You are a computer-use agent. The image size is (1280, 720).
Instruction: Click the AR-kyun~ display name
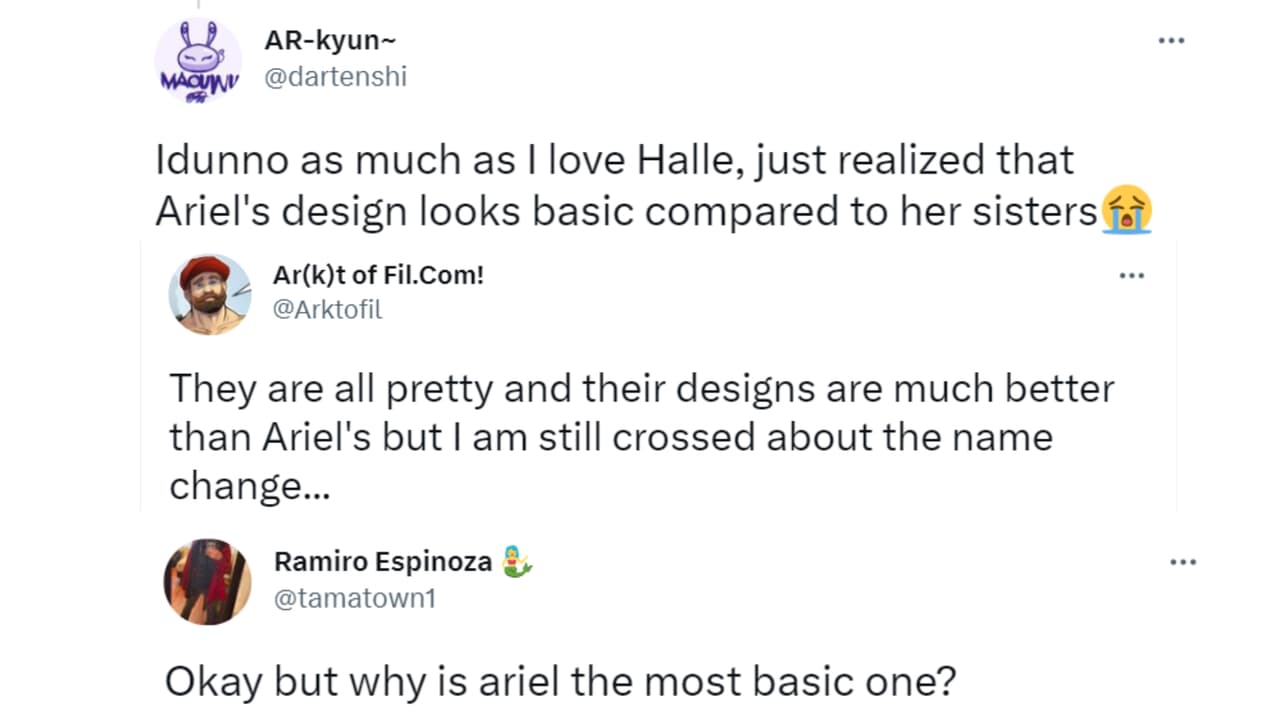(x=330, y=40)
